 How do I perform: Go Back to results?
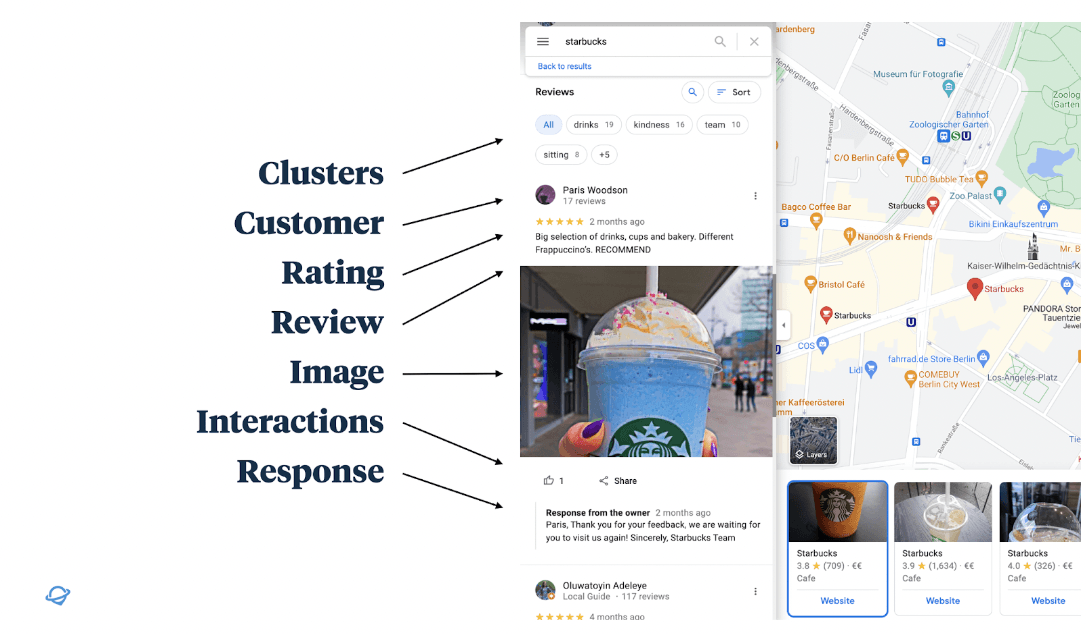pyautogui.click(x=564, y=67)
